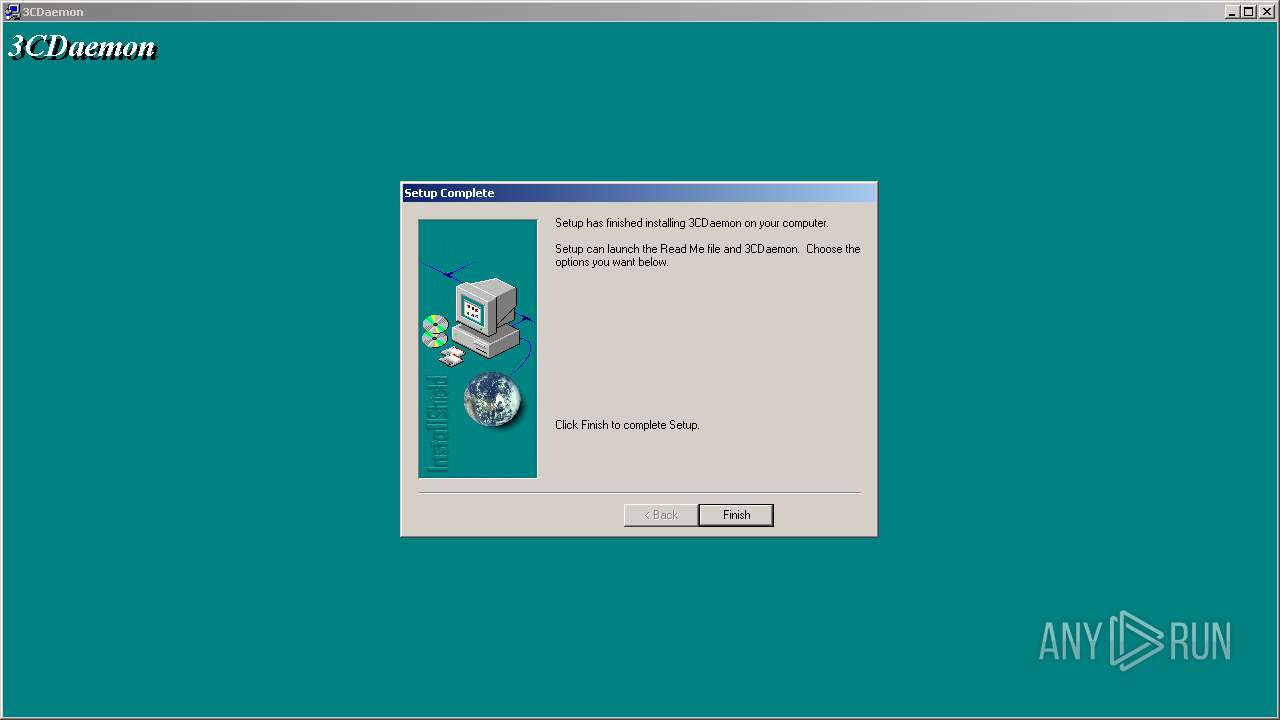Click the "Setup has finished installing 3CDaemon" text

(691, 223)
